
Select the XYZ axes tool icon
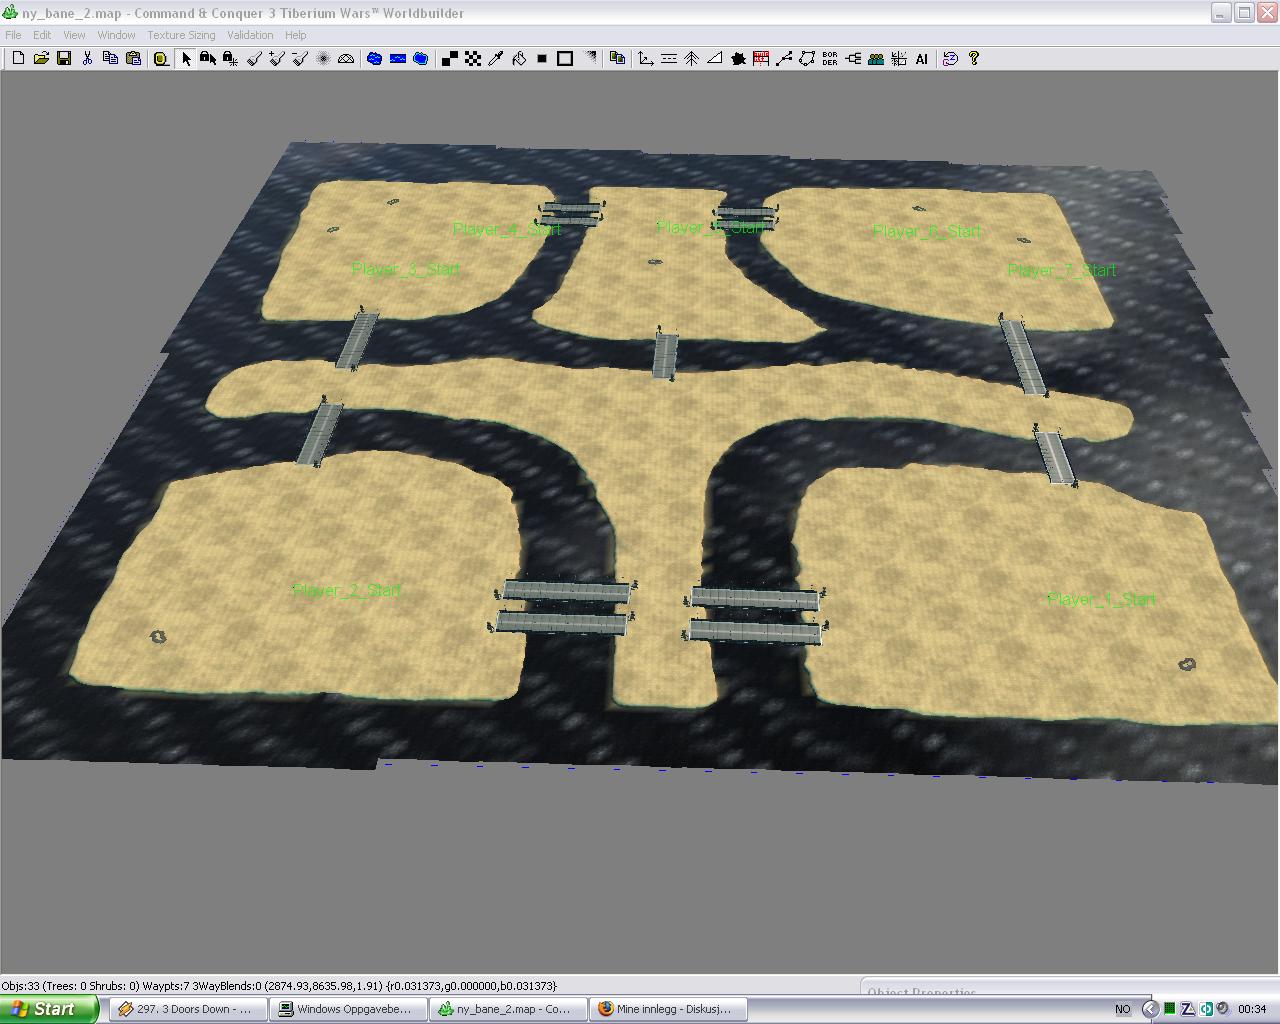click(x=646, y=59)
